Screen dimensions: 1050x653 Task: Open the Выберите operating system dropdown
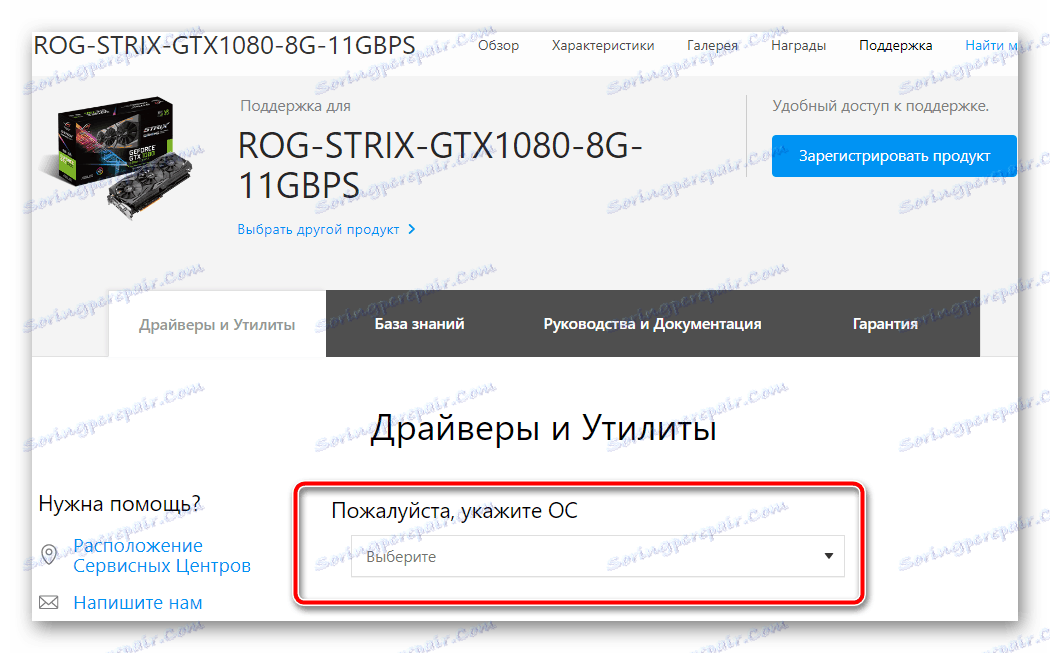coord(598,556)
